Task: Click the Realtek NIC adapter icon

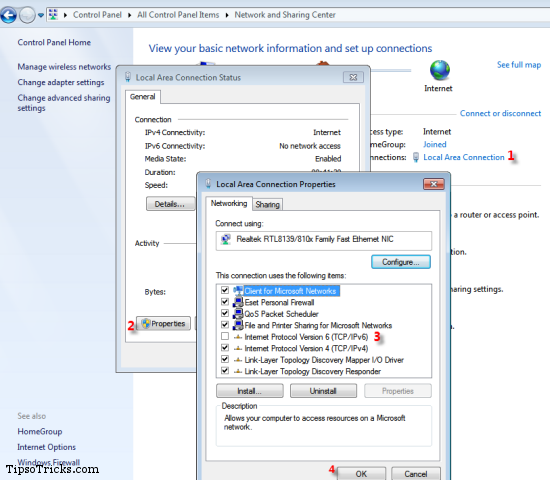Action: coord(226,239)
